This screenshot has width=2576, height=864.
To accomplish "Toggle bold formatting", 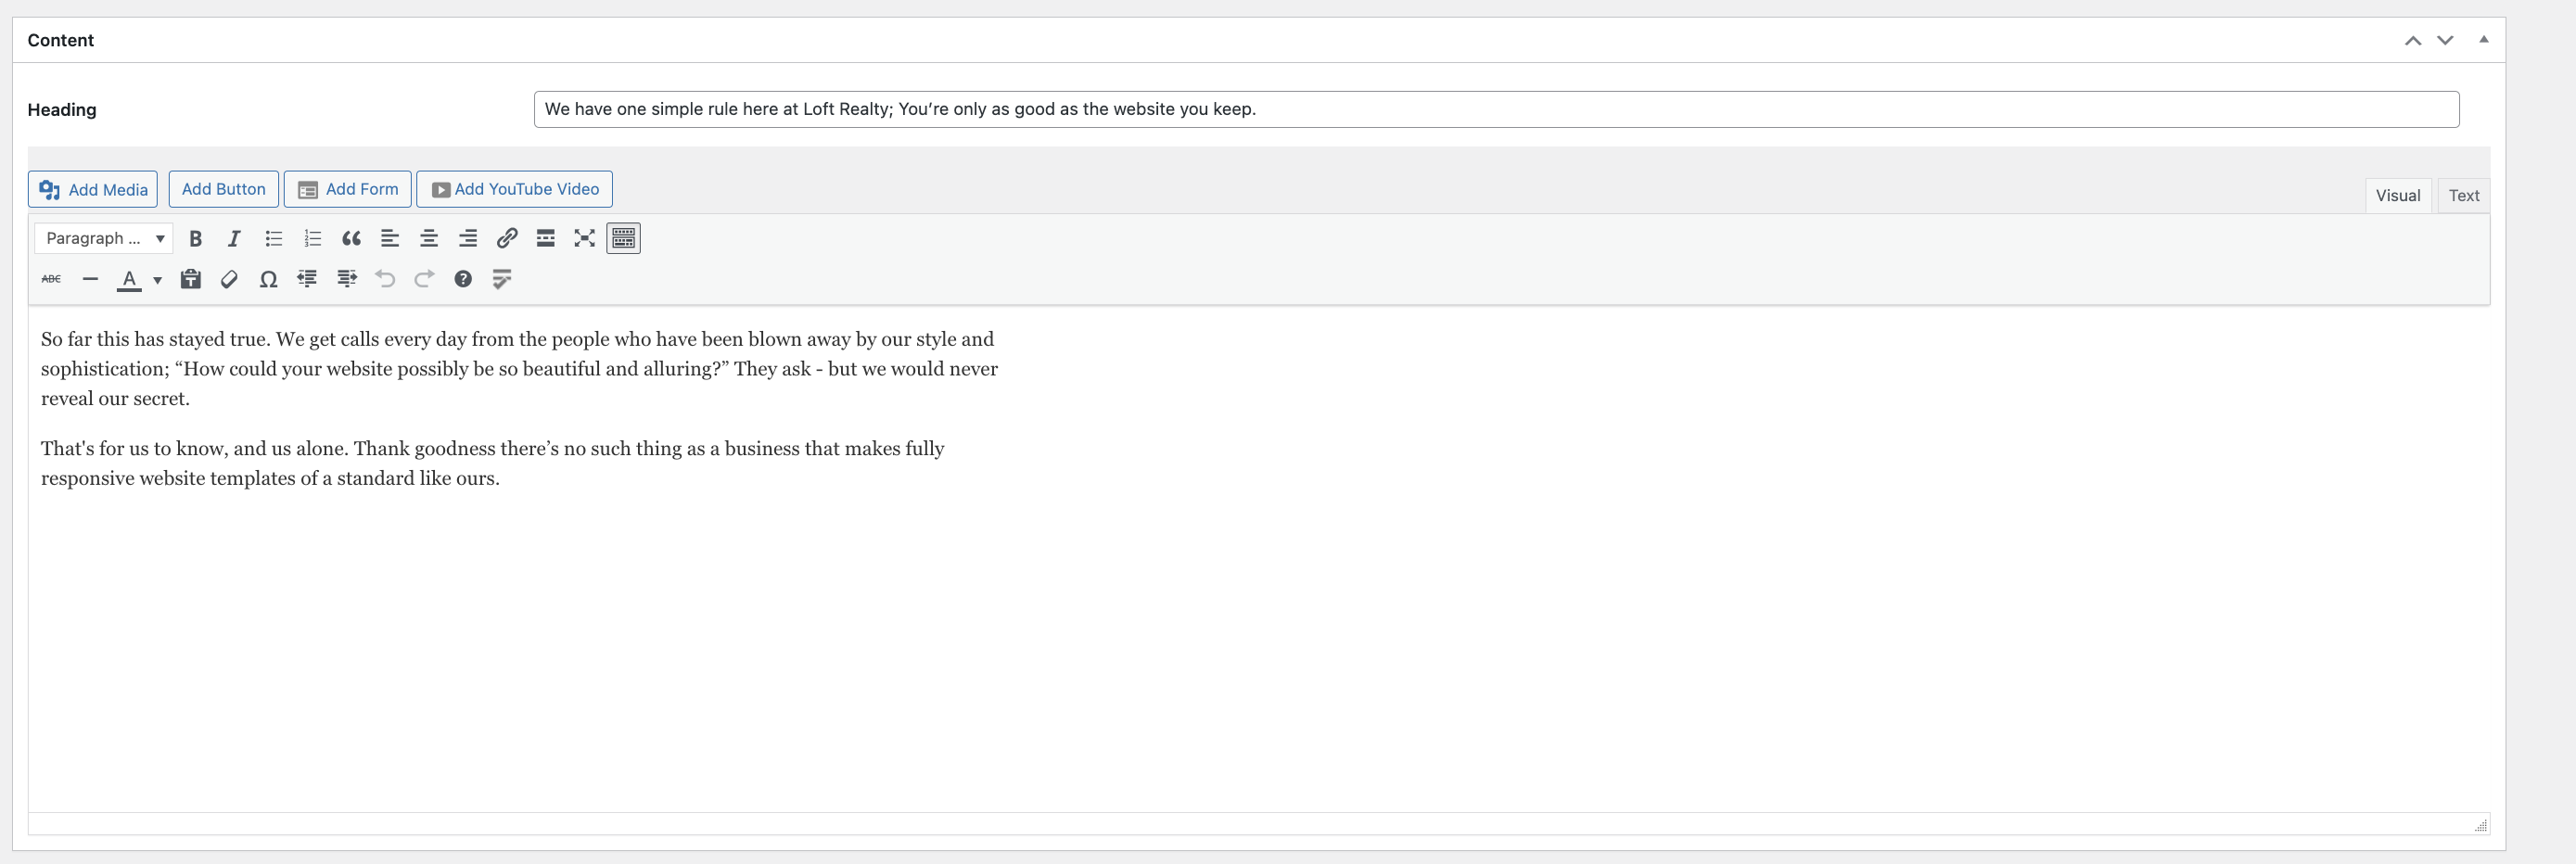I will click(x=196, y=238).
